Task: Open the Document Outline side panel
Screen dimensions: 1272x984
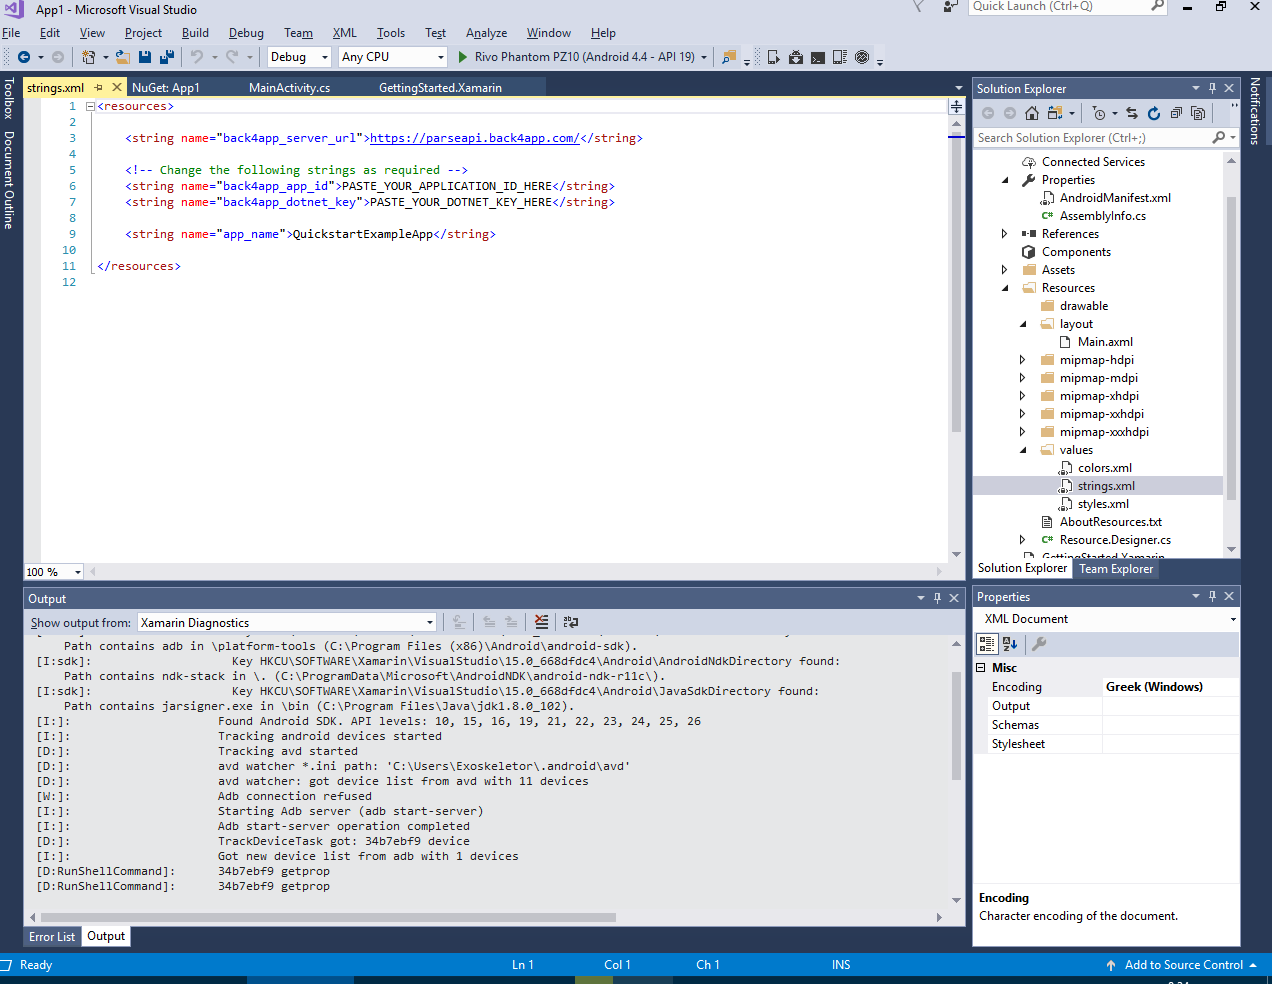Action: click(9, 180)
